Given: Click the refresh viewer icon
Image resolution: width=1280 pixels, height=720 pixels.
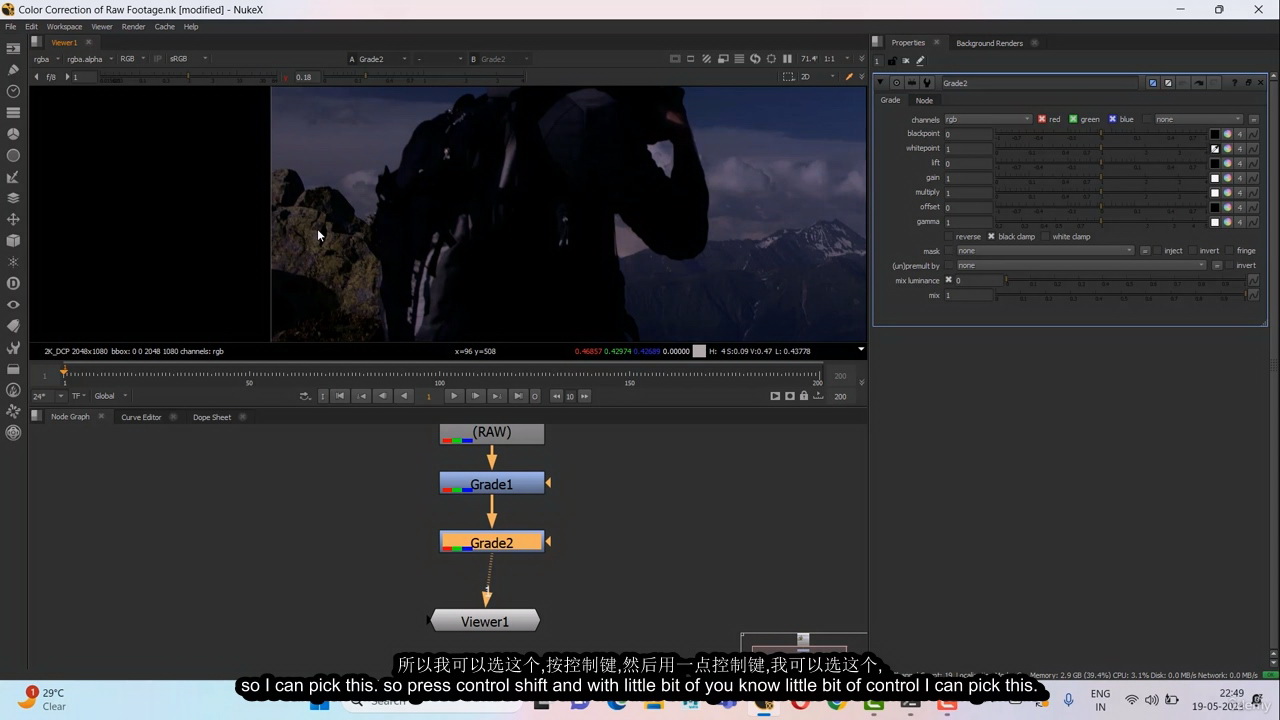Looking at the screenshot, I should click(755, 59).
